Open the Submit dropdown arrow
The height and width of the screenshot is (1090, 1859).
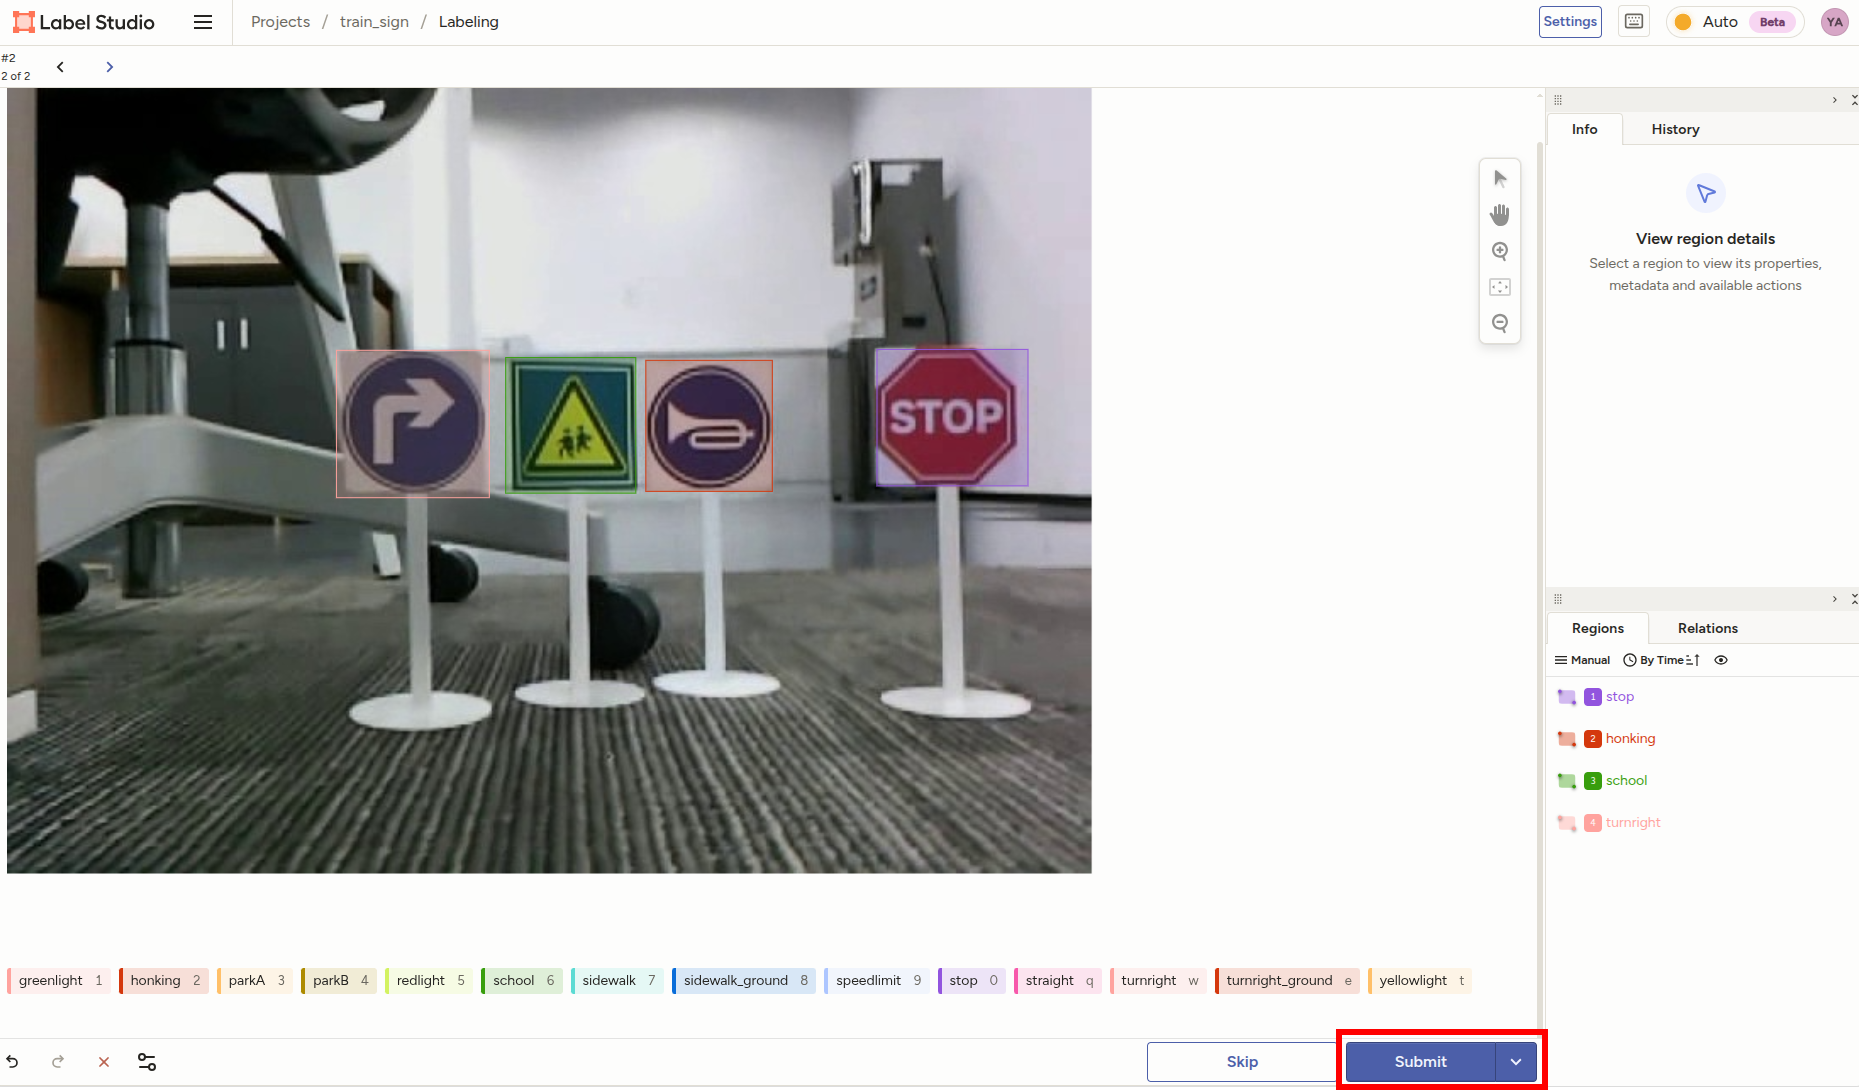[1516, 1062]
